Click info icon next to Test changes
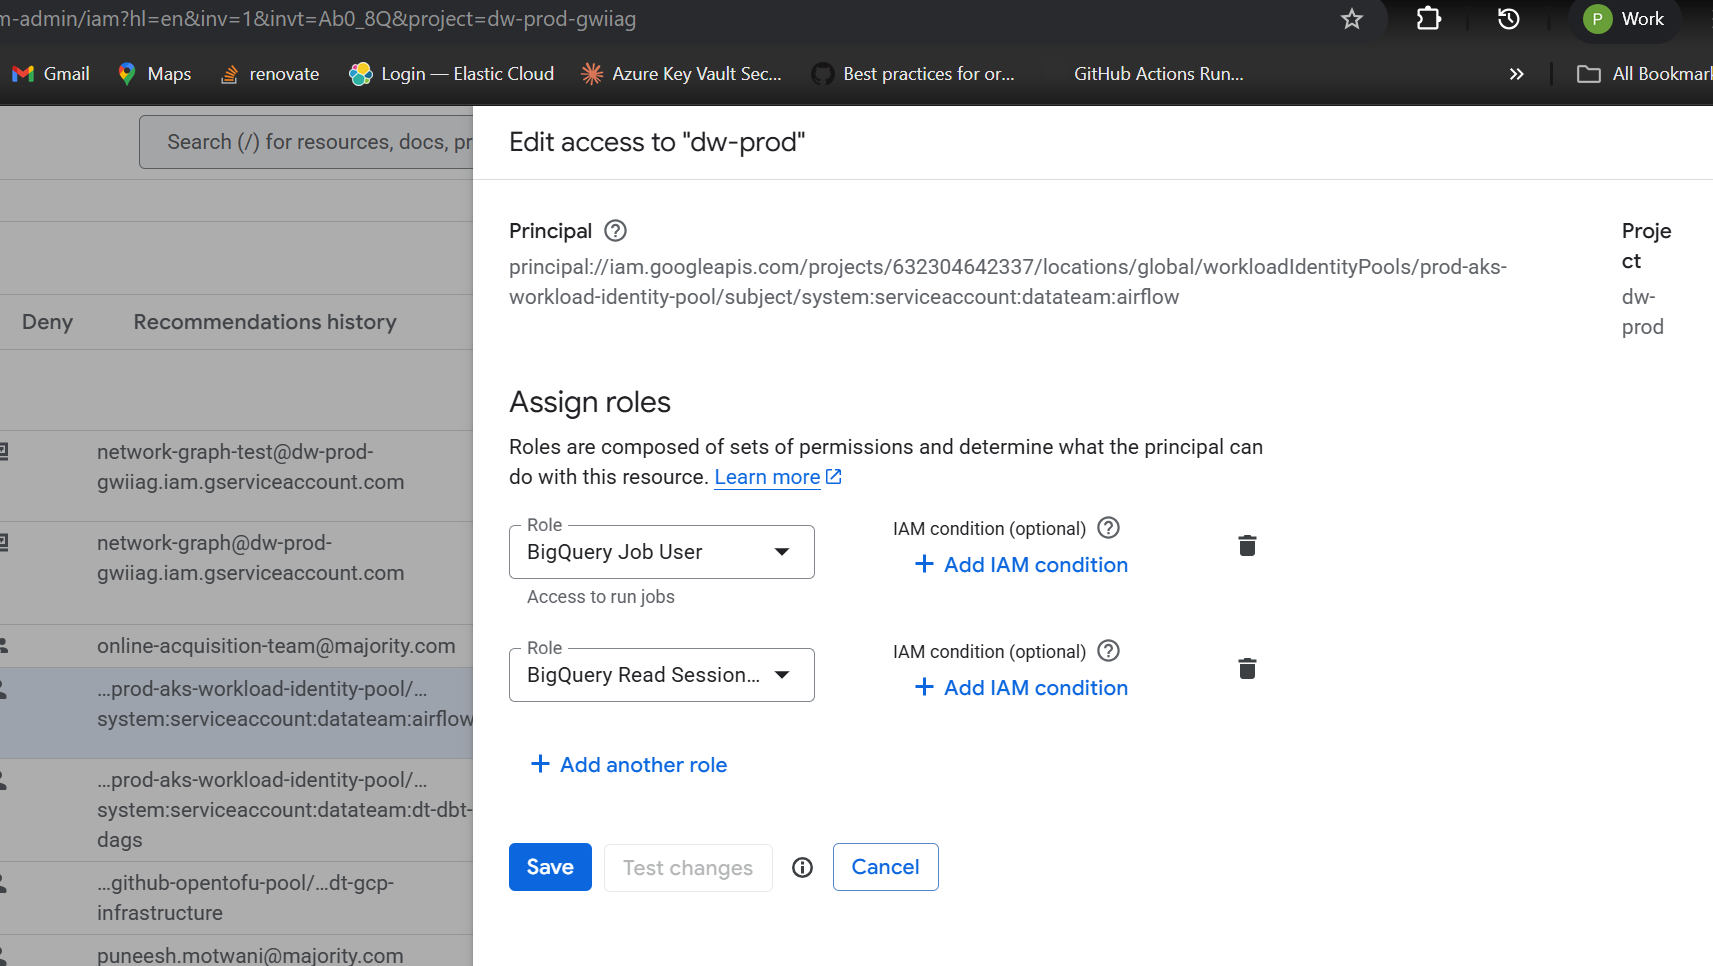Viewport: 1713px width, 966px height. tap(802, 868)
